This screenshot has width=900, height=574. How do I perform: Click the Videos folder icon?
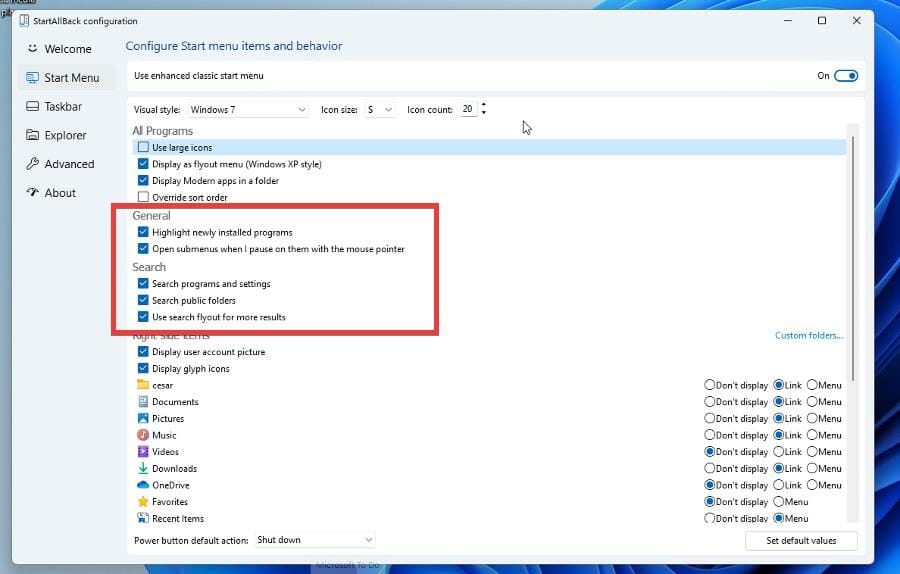coord(143,452)
